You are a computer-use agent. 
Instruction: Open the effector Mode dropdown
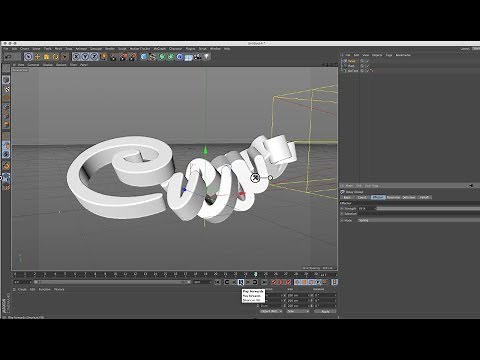tap(419, 220)
